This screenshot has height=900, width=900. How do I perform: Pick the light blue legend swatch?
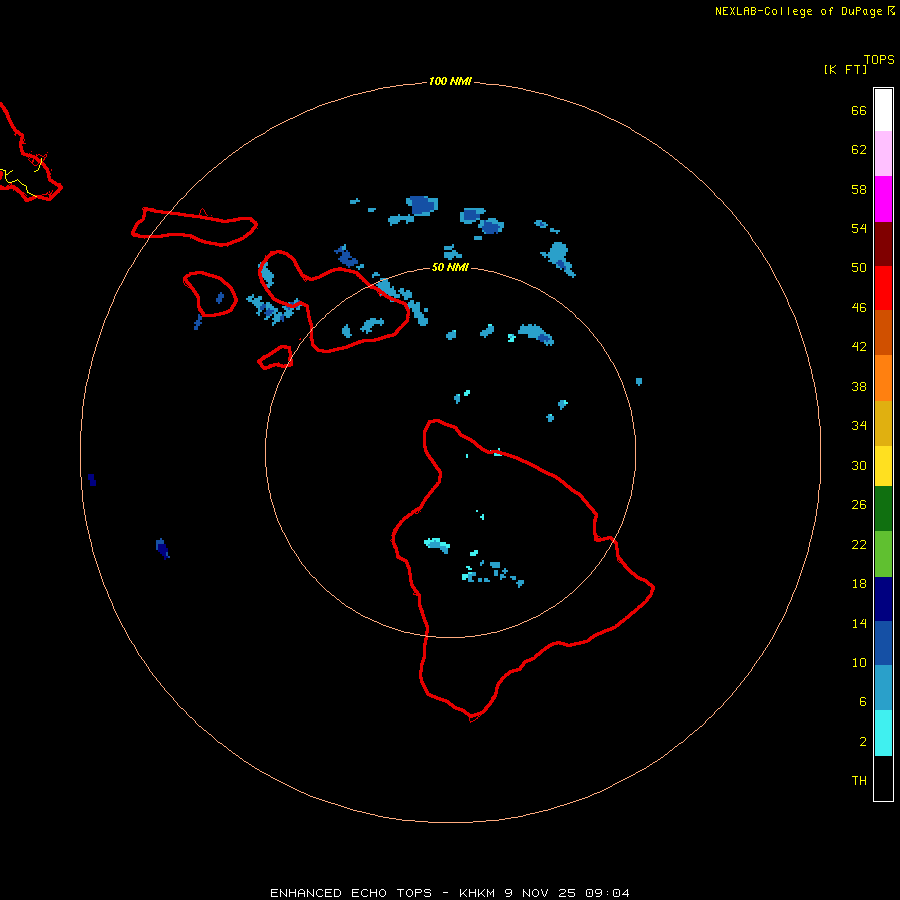tap(883, 688)
